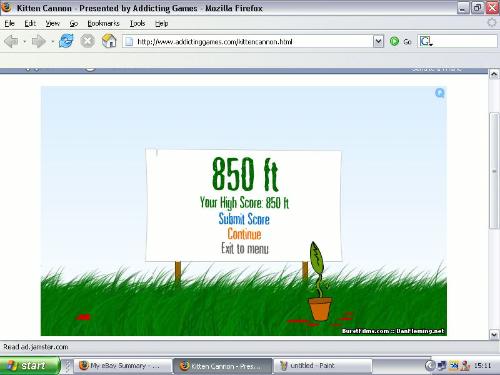The image size is (500, 375).
Task: Click the Forward arrow icon
Action: 39,42
